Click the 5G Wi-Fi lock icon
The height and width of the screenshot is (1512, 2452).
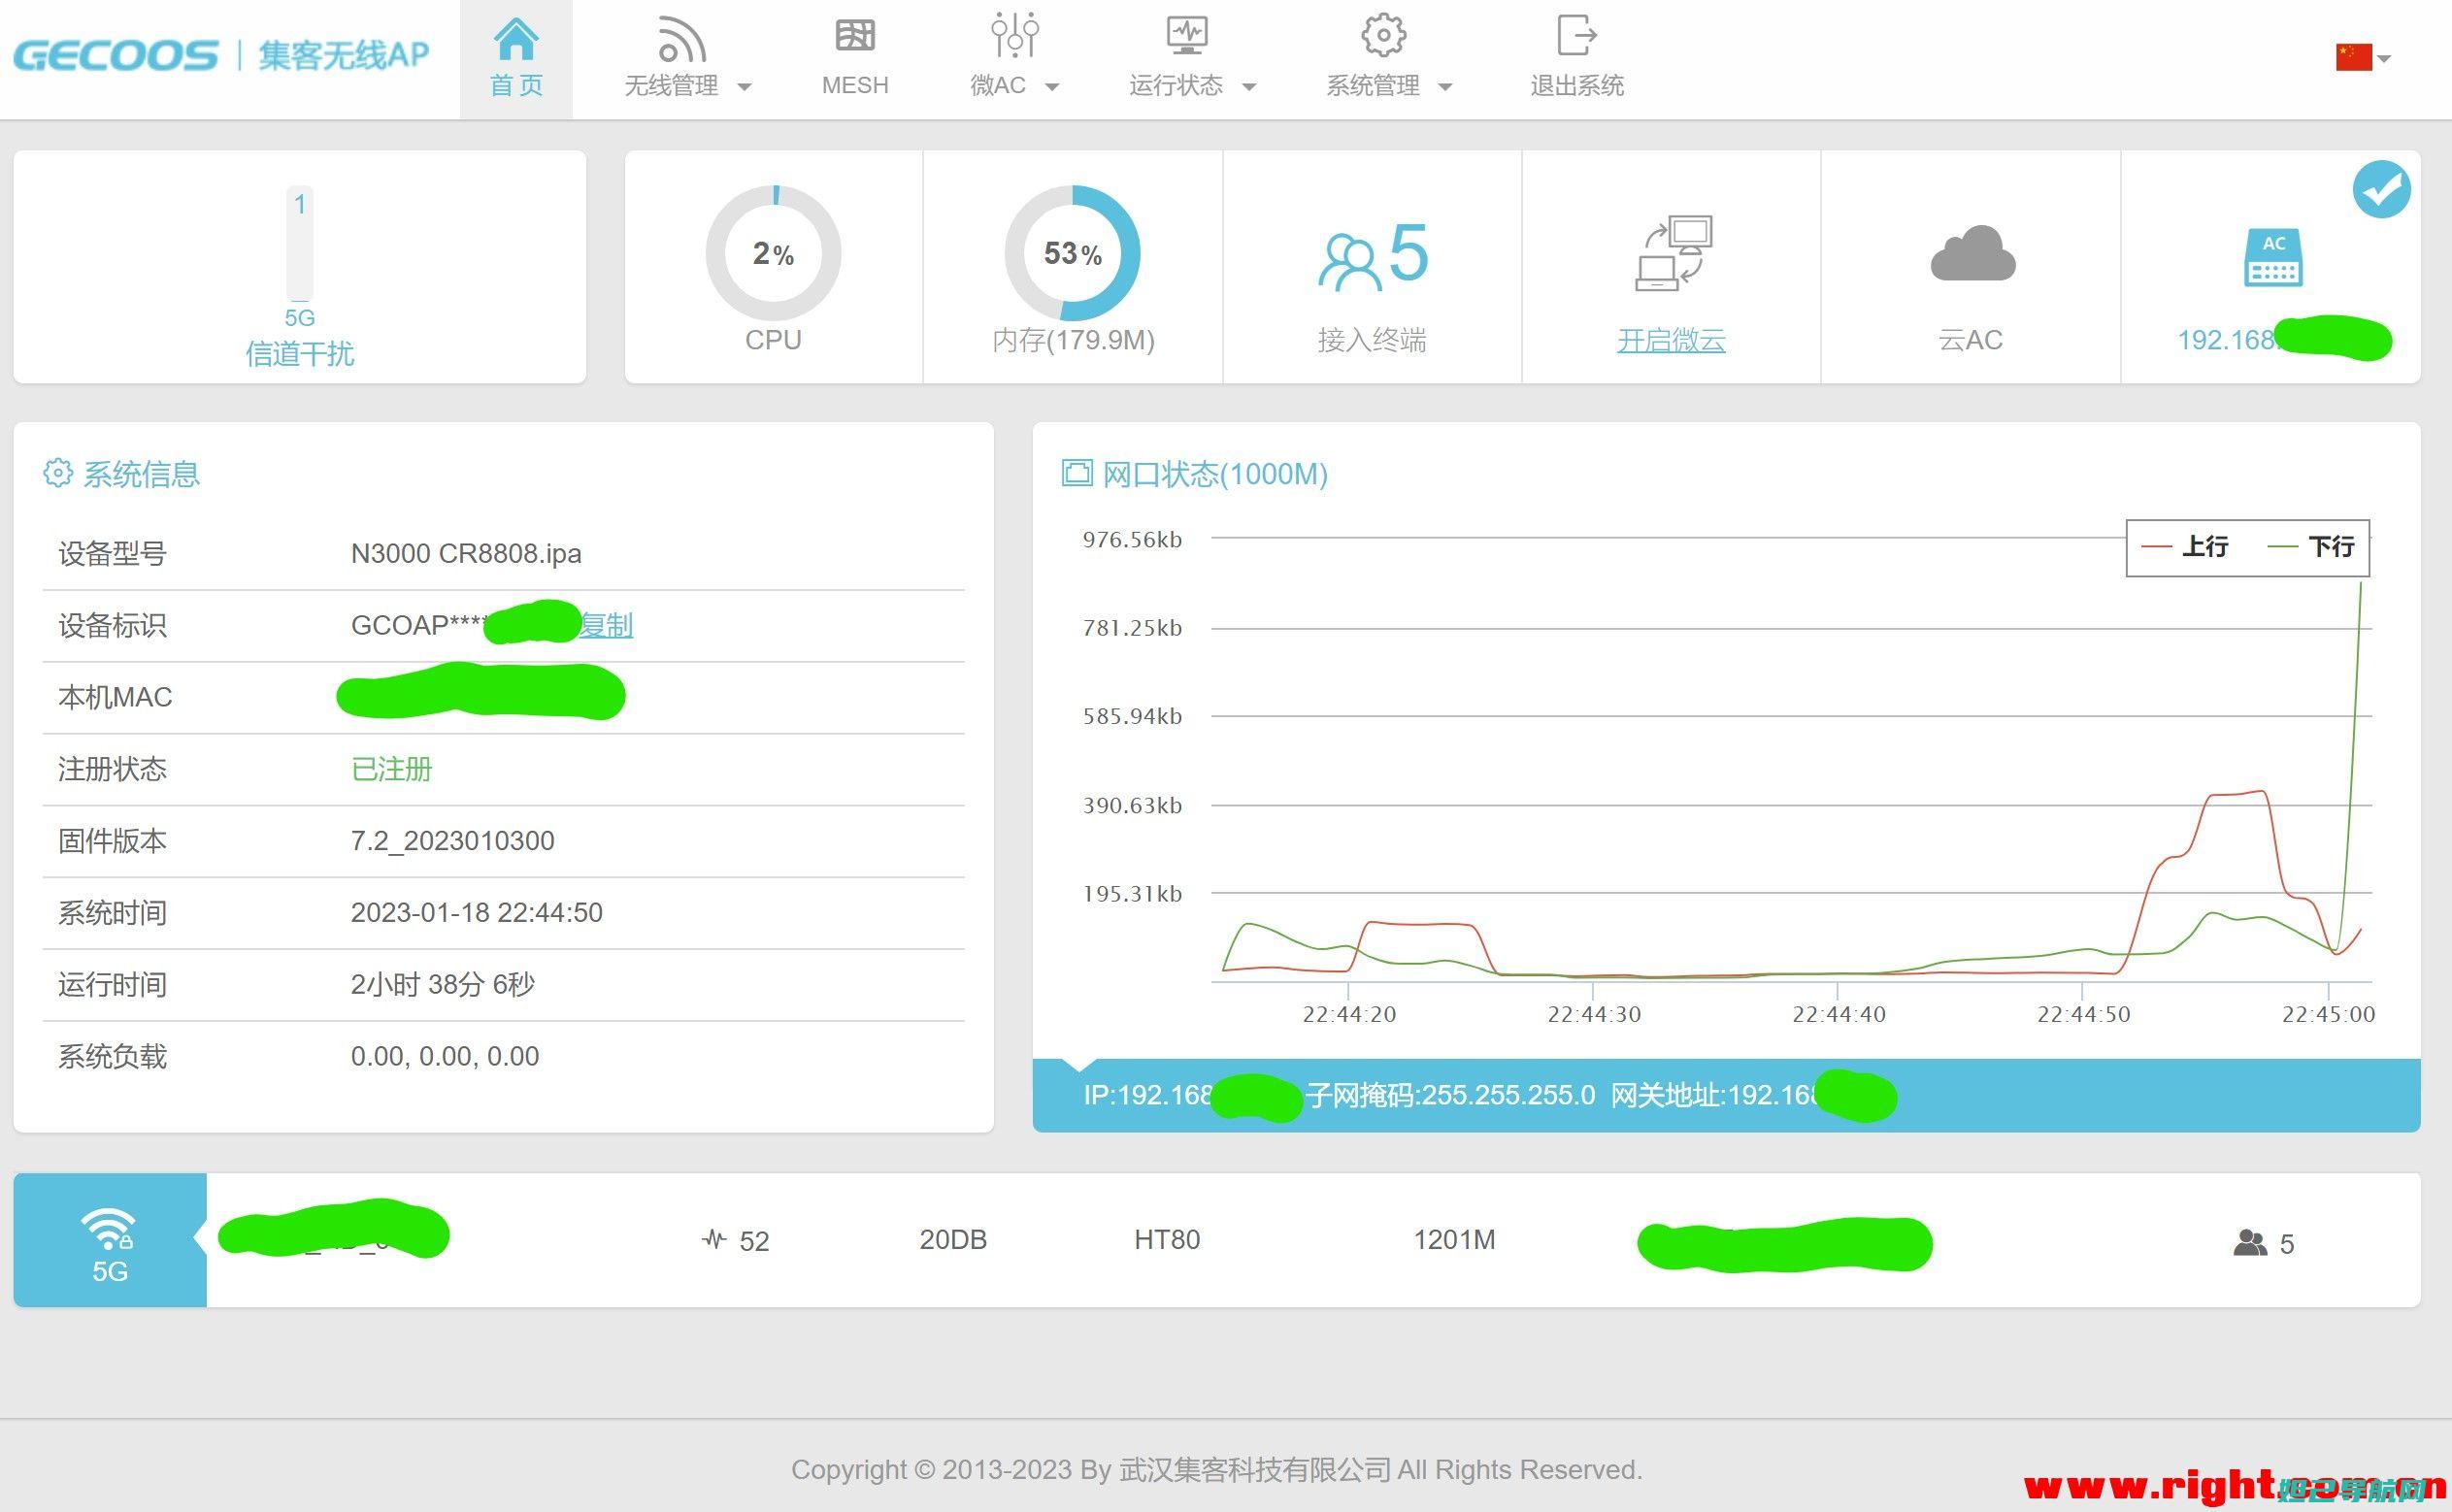pyautogui.click(x=109, y=1229)
